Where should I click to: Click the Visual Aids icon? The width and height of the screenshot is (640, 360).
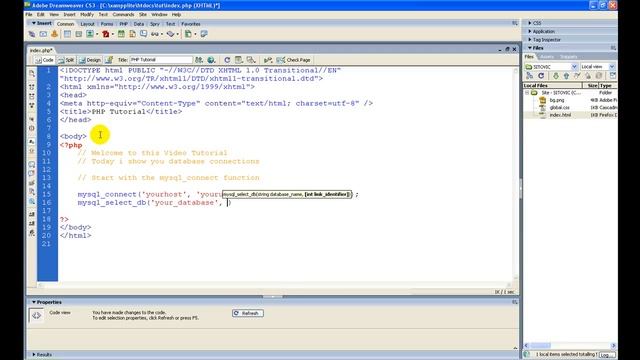251,60
